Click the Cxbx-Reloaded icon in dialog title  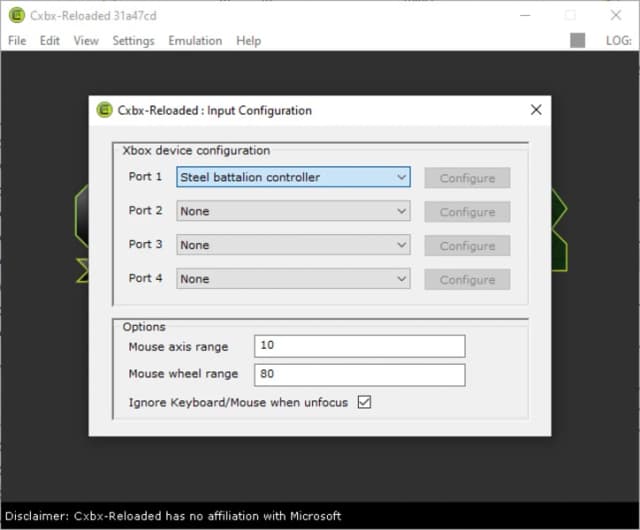tap(104, 110)
